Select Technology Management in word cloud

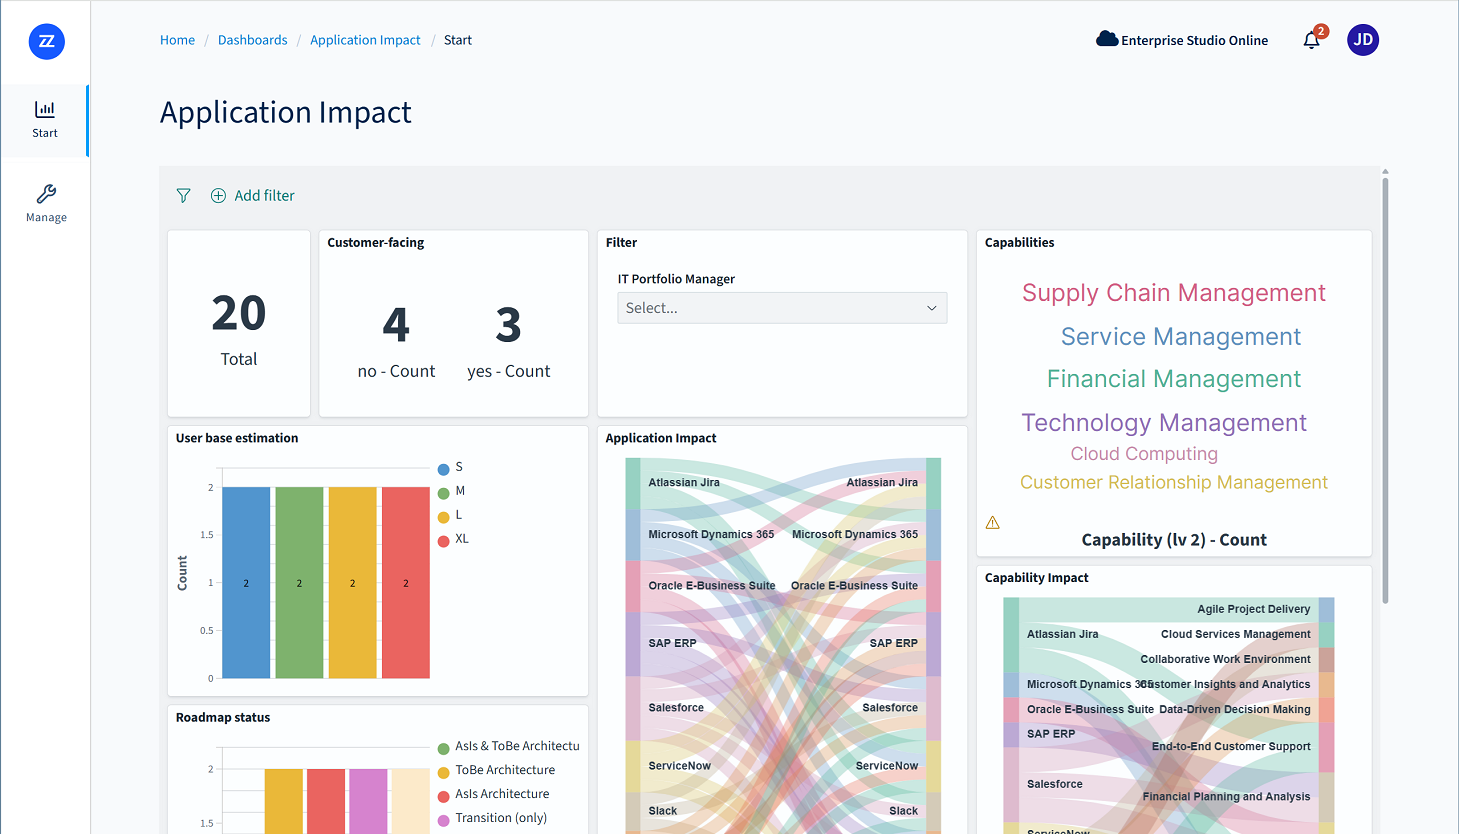coord(1164,423)
